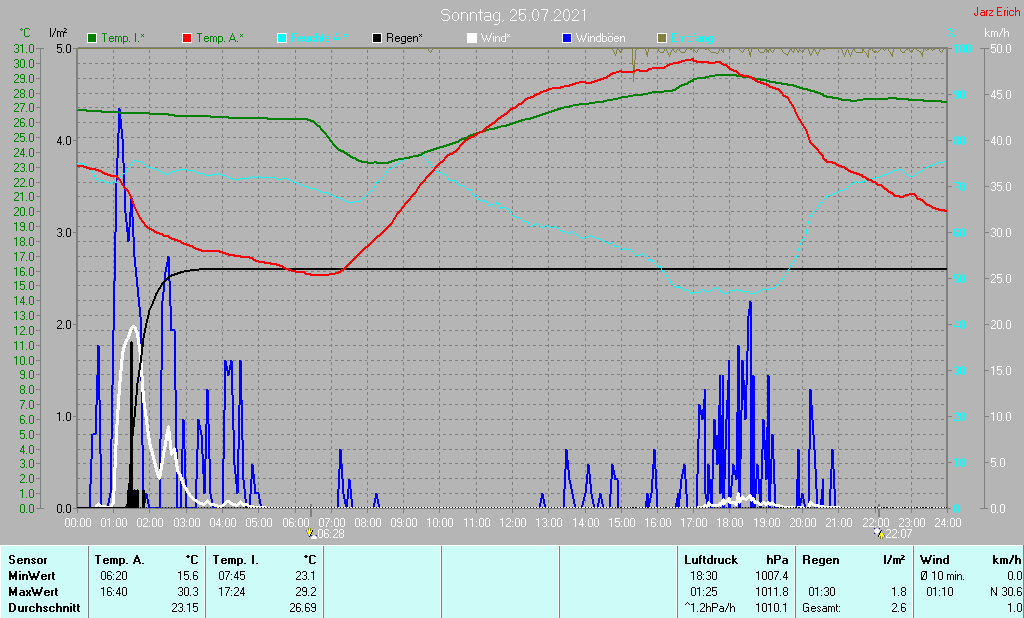Click the pressure maximum '1011.8'
The height and width of the screenshot is (618, 1024).
click(x=771, y=591)
